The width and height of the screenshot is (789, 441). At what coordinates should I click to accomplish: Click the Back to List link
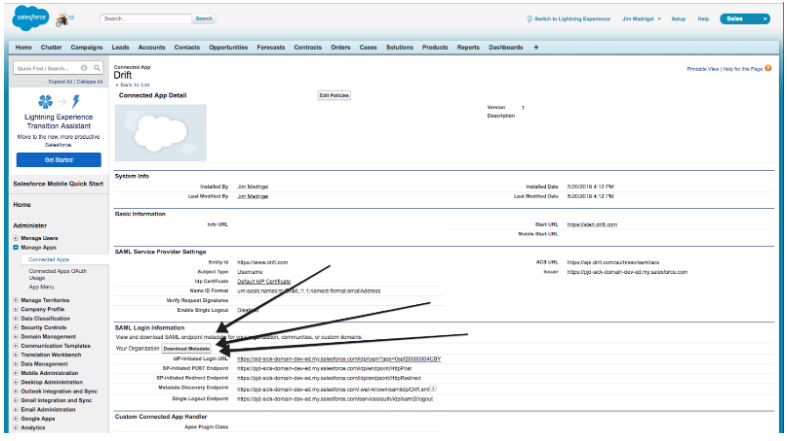(x=134, y=85)
